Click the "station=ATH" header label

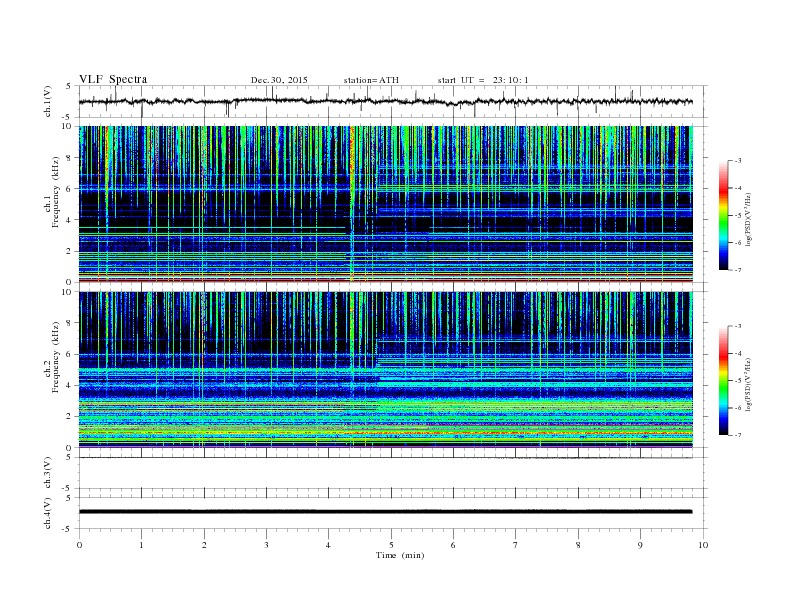(371, 80)
